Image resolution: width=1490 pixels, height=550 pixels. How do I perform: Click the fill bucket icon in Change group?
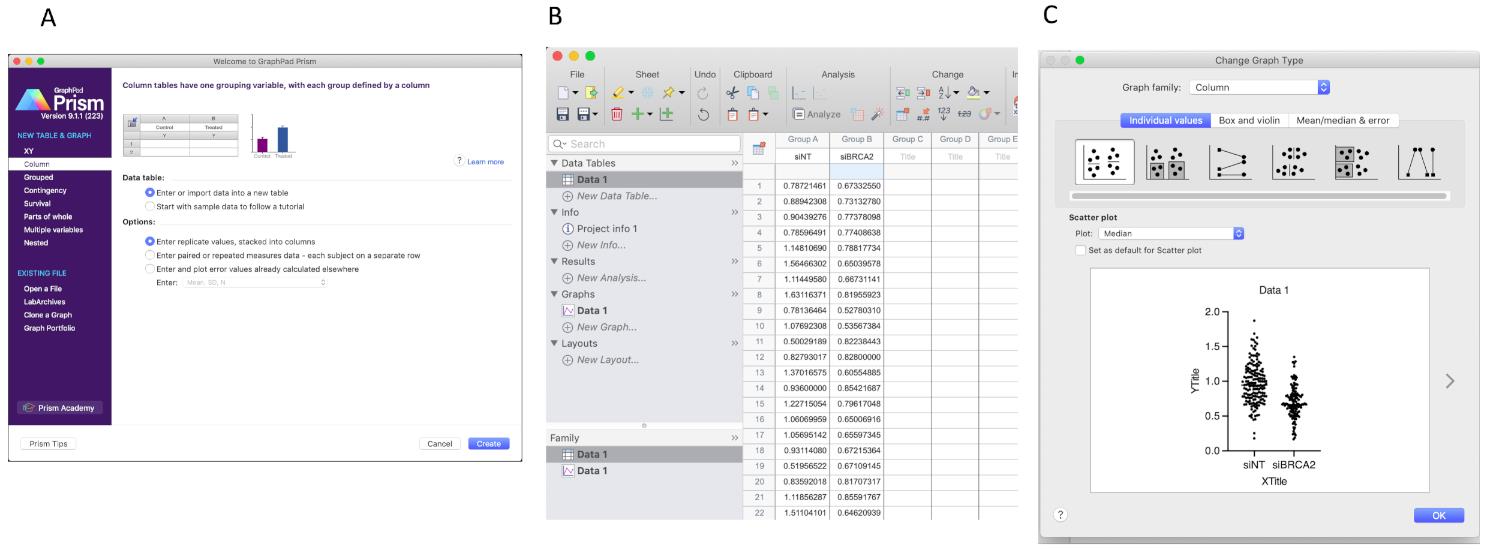[x=973, y=92]
